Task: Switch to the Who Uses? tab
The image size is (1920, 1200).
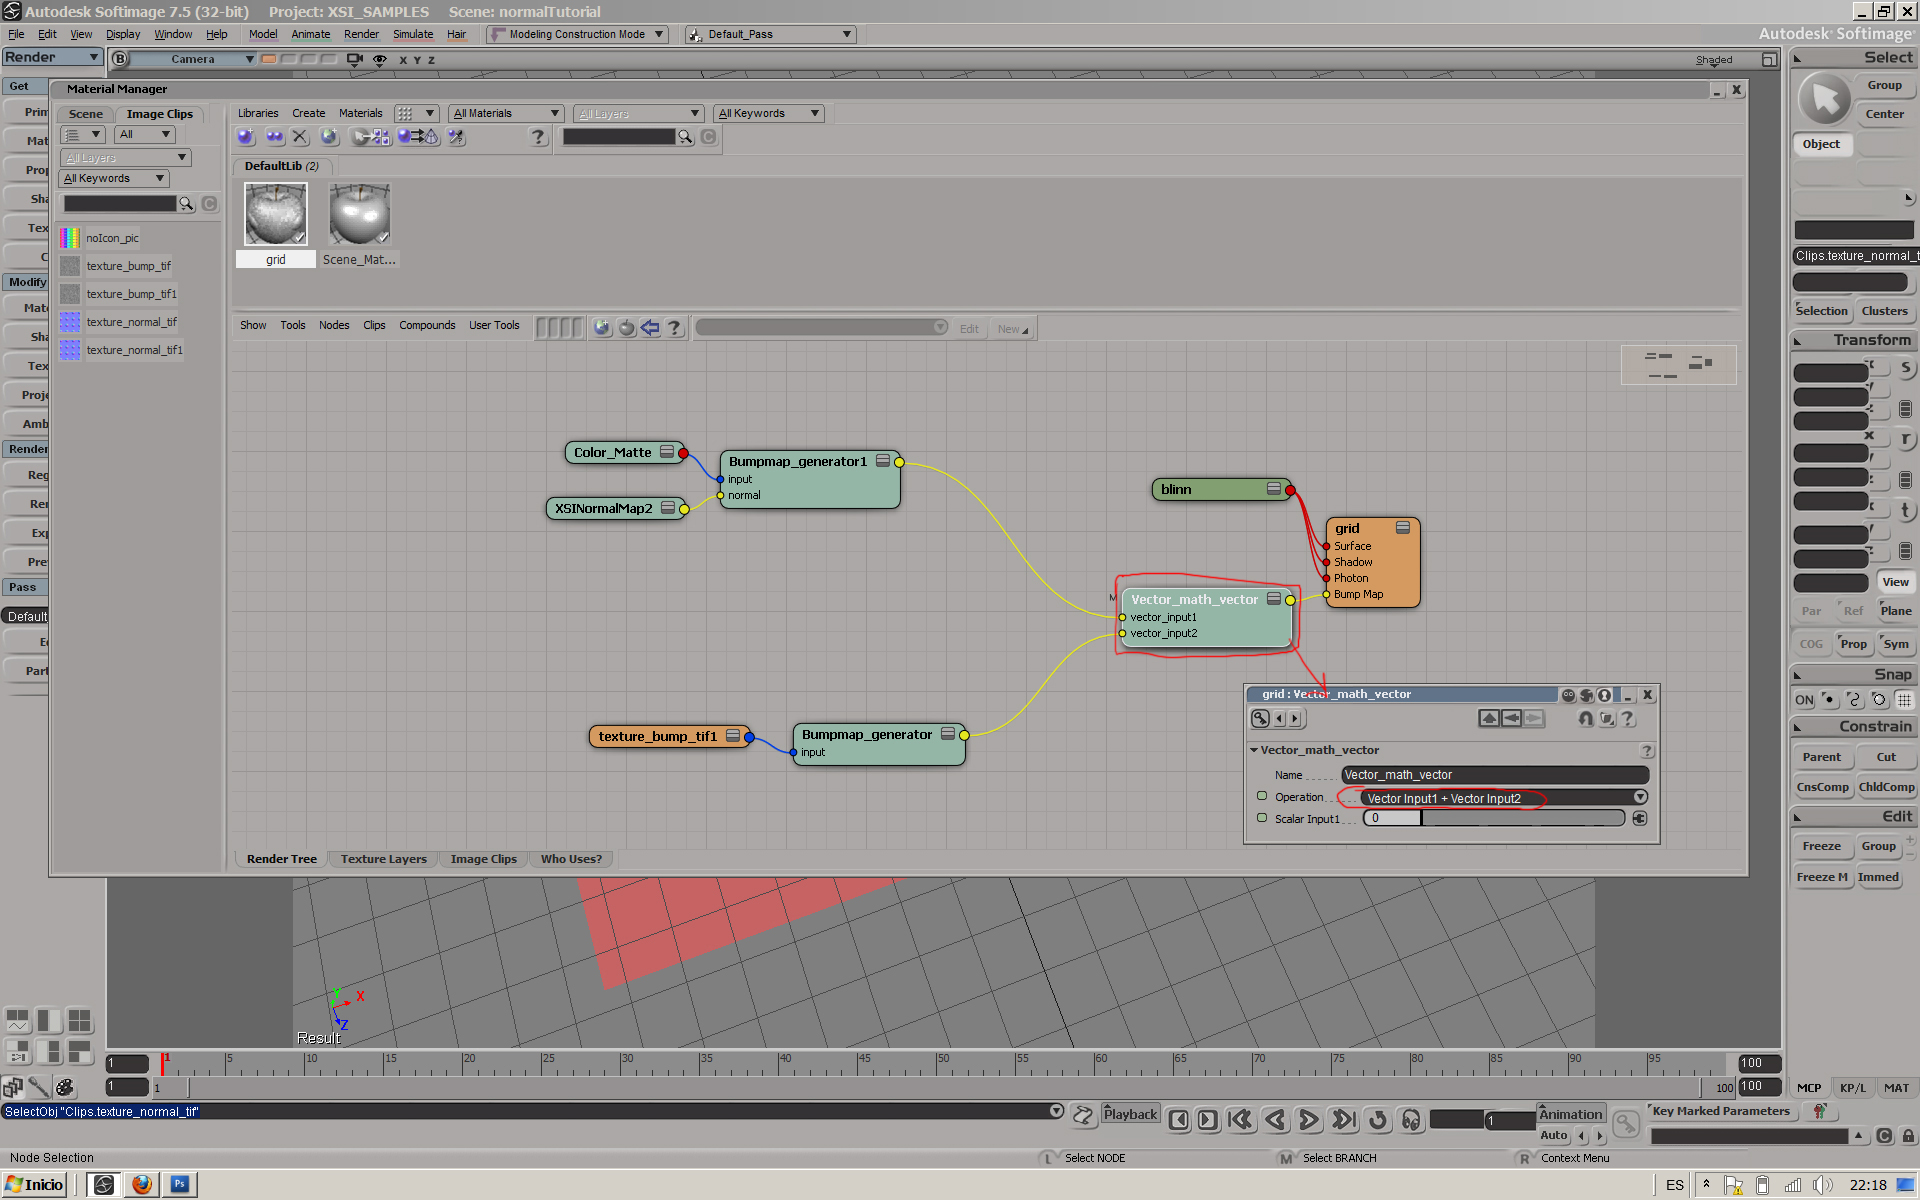Action: (x=571, y=859)
